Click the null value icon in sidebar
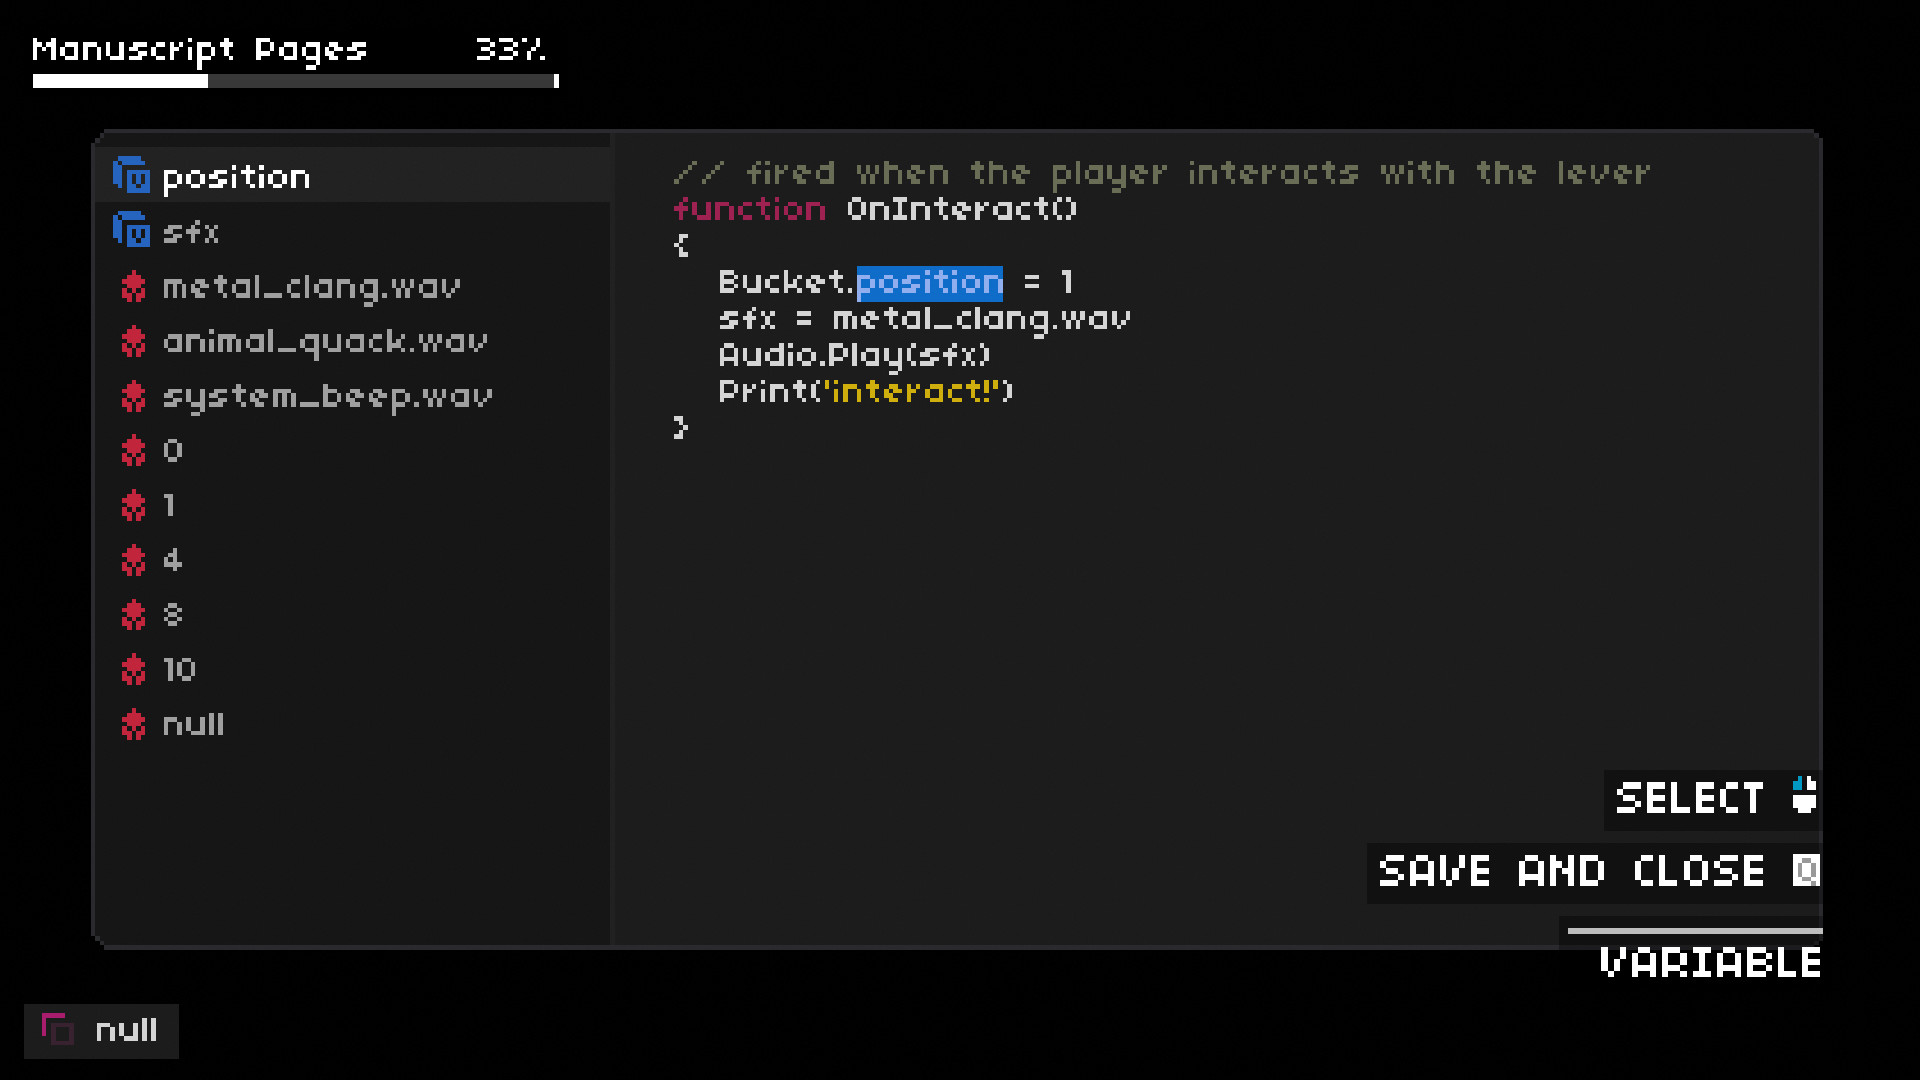The height and width of the screenshot is (1080, 1920). pyautogui.click(x=133, y=724)
